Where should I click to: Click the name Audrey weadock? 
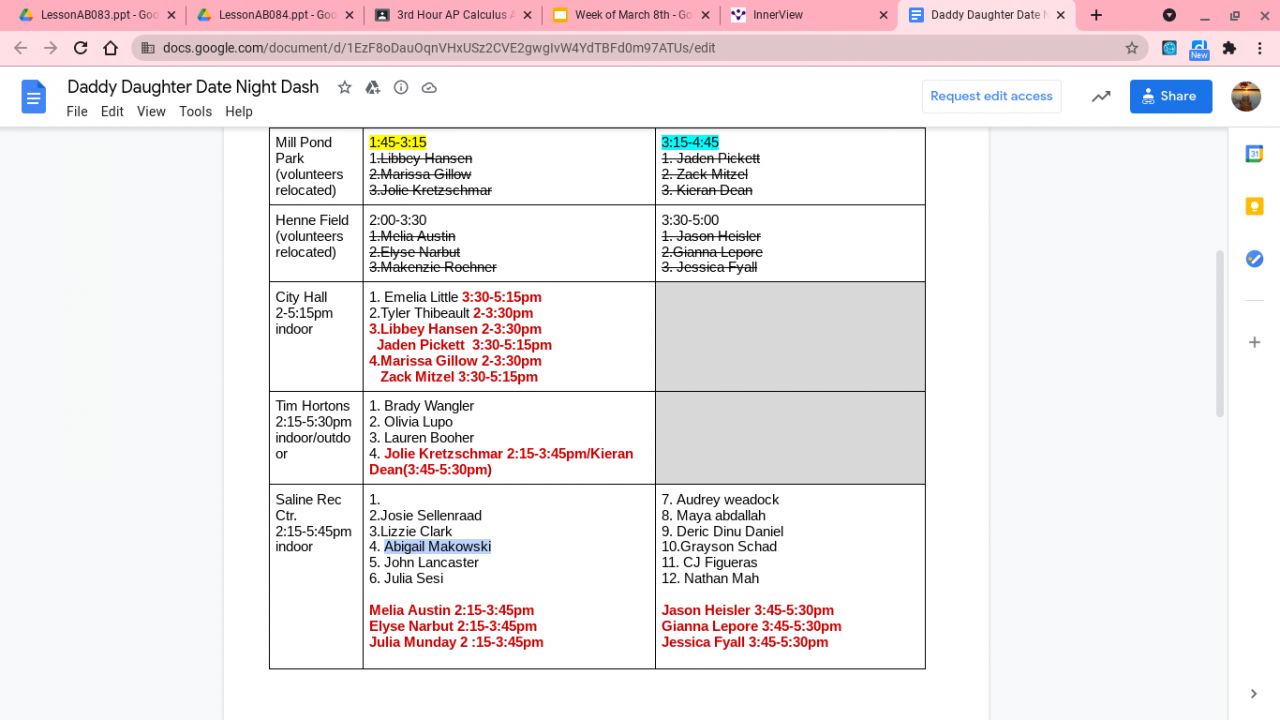[x=727, y=500]
